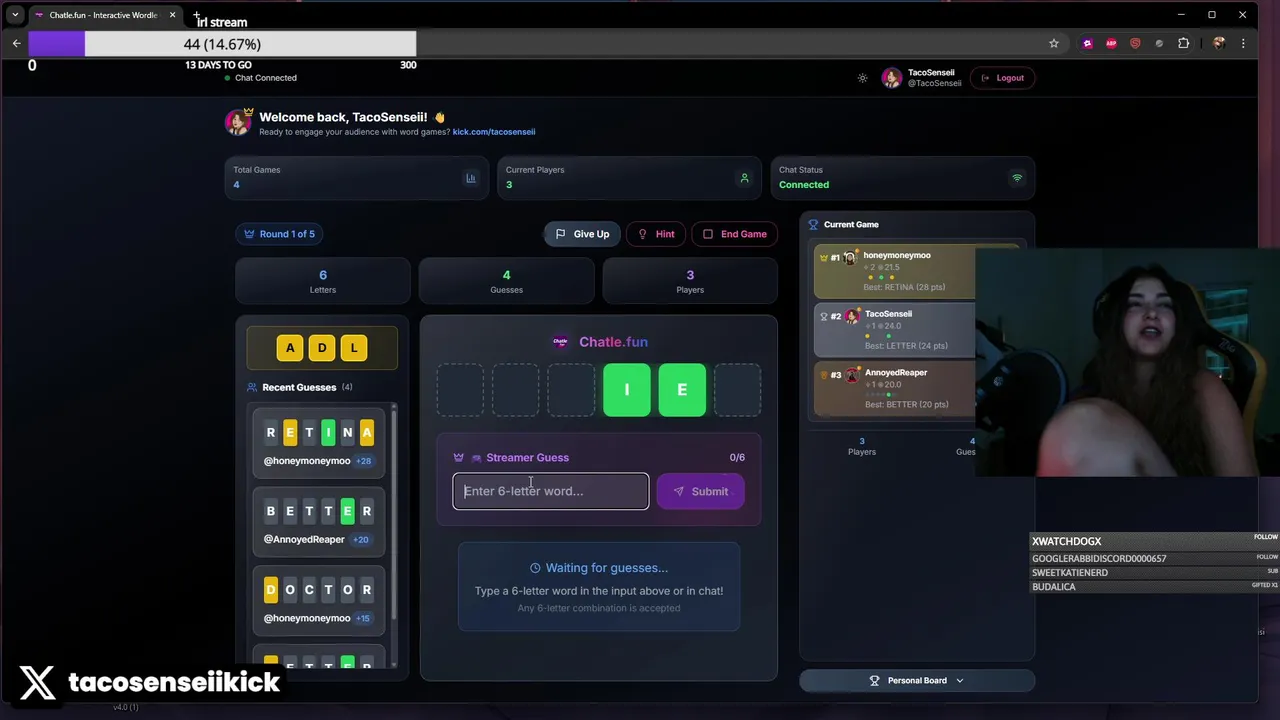Open the TacoSenseii profile avatar in the header
Screen dimensions: 1280x720
pos(891,78)
